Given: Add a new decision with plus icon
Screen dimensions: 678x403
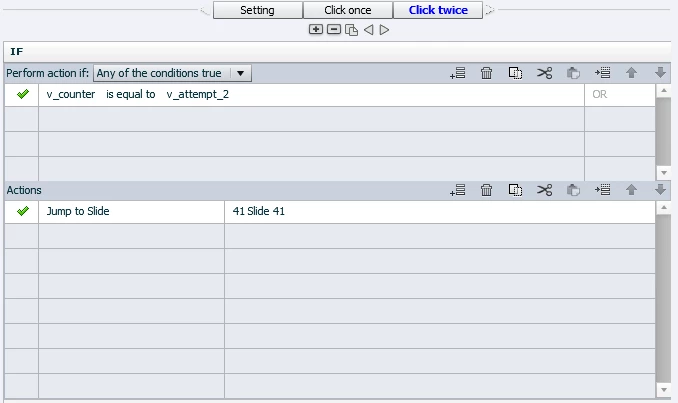Looking at the screenshot, I should tap(316, 29).
